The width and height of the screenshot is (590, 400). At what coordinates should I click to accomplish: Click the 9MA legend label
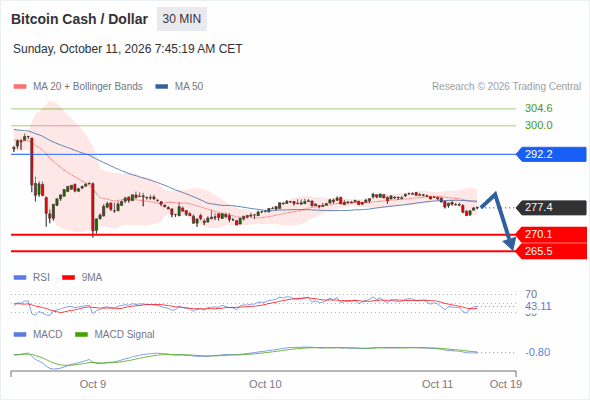pos(92,278)
